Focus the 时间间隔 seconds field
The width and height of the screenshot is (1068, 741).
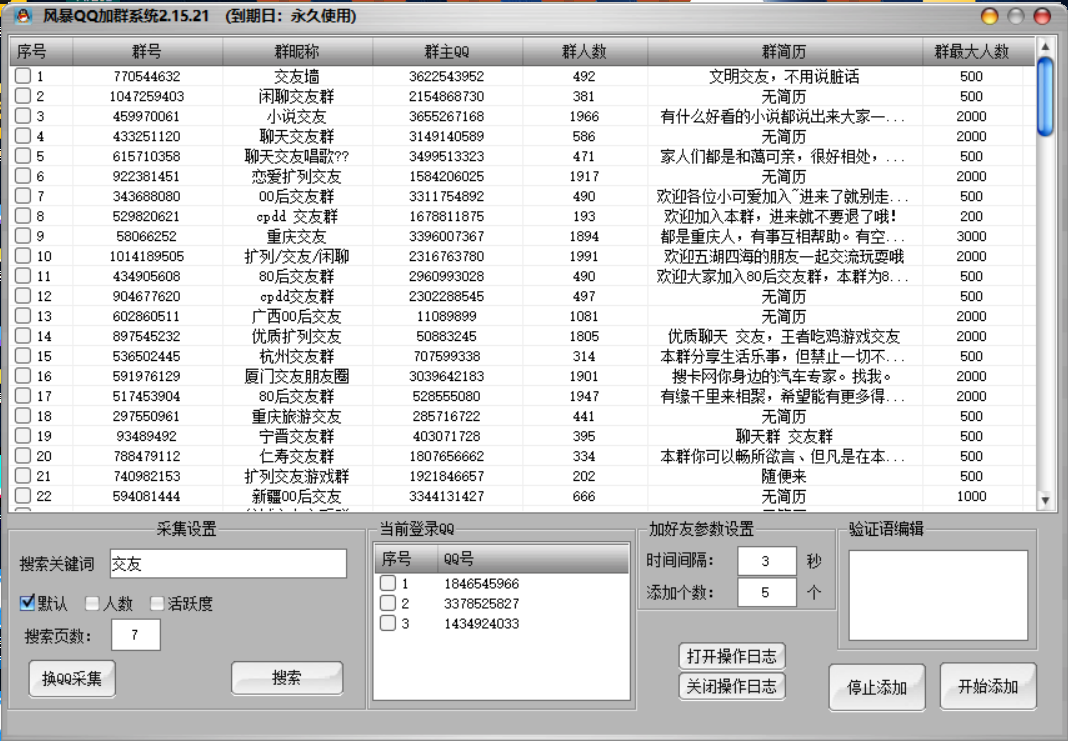click(767, 561)
